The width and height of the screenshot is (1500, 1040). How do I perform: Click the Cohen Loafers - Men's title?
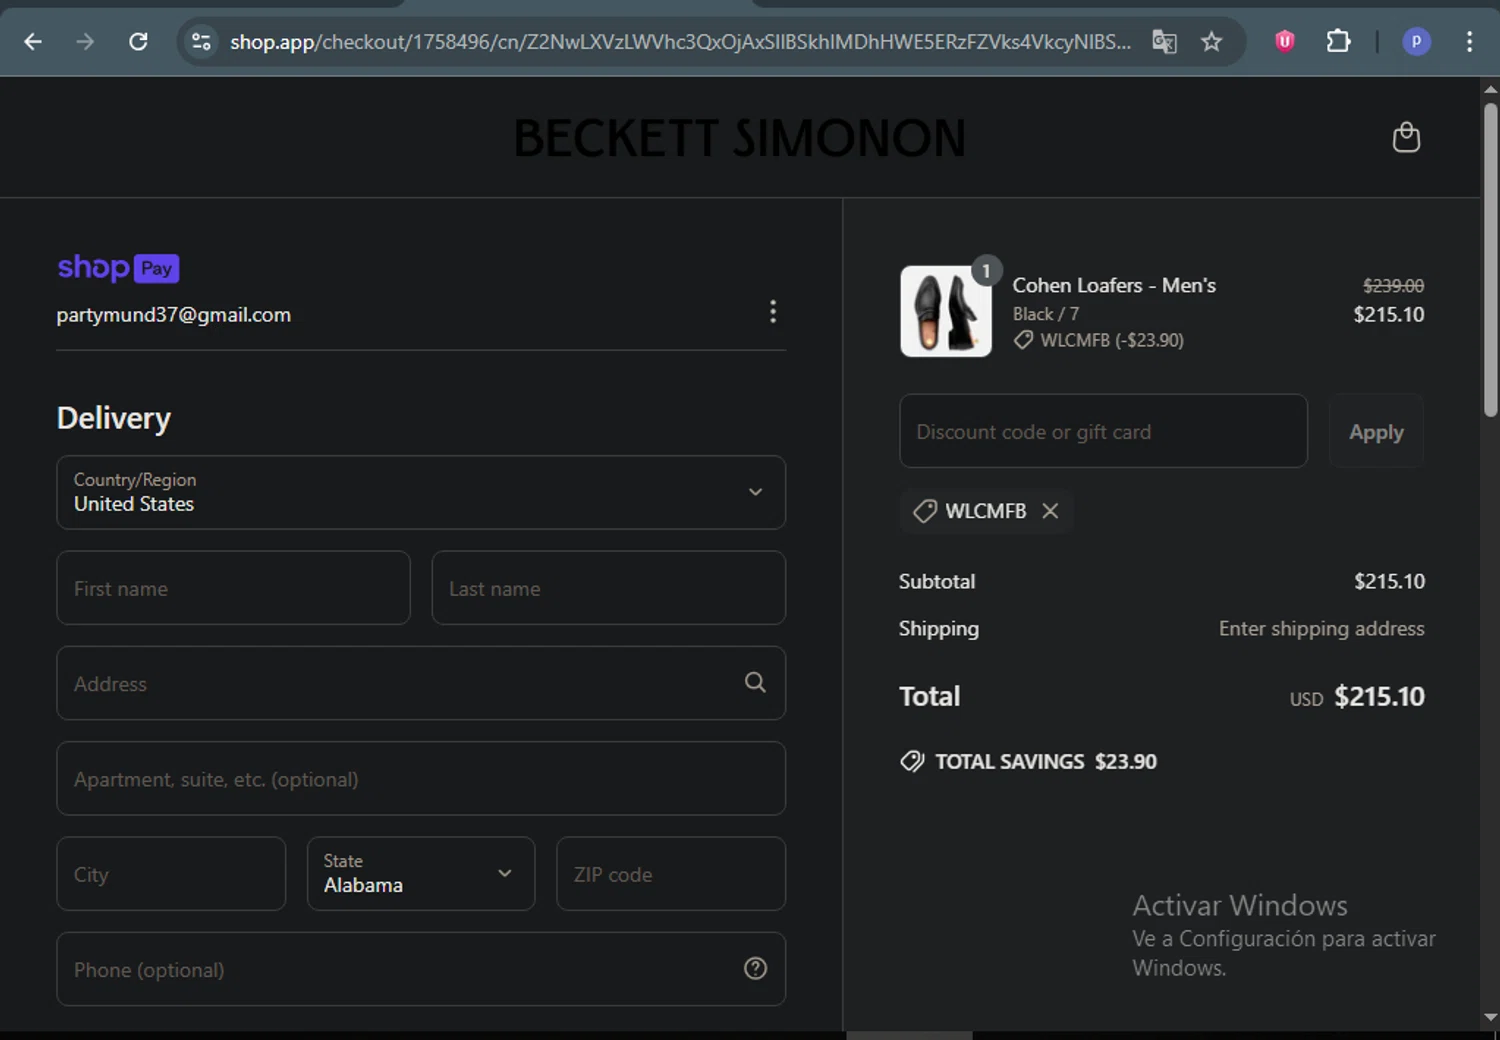[1114, 285]
